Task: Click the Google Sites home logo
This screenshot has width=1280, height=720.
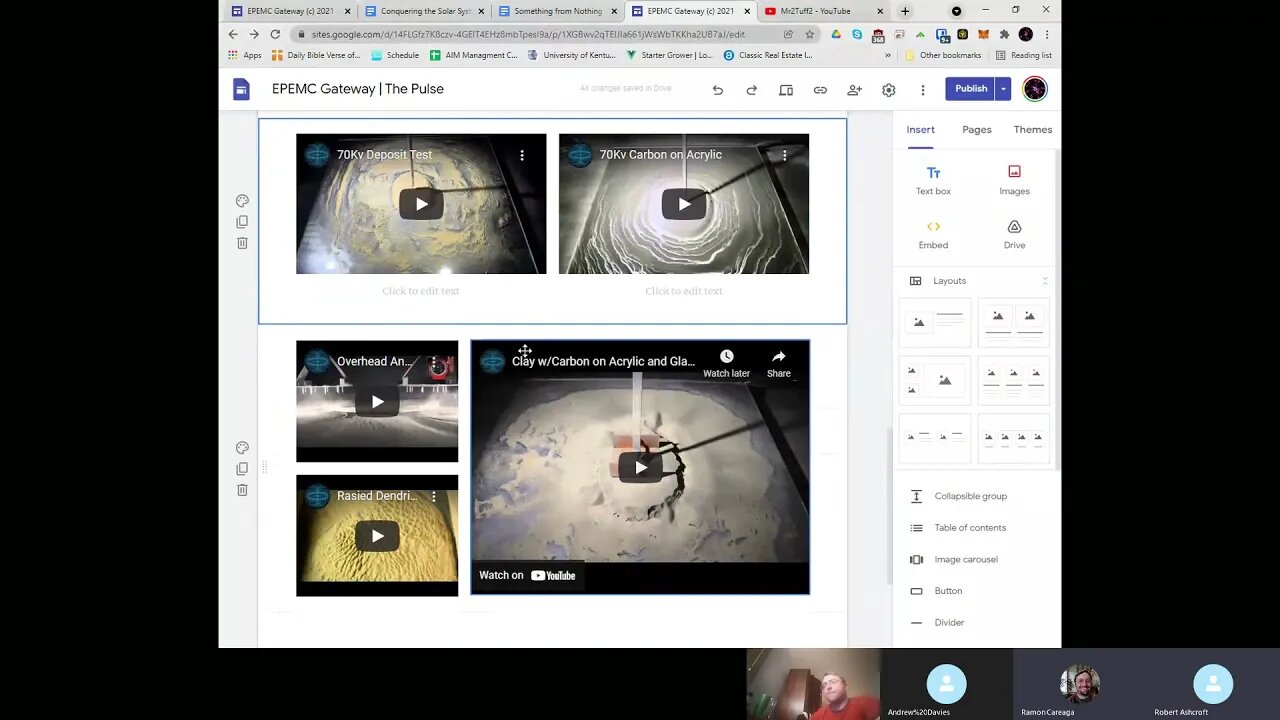Action: [x=241, y=89]
